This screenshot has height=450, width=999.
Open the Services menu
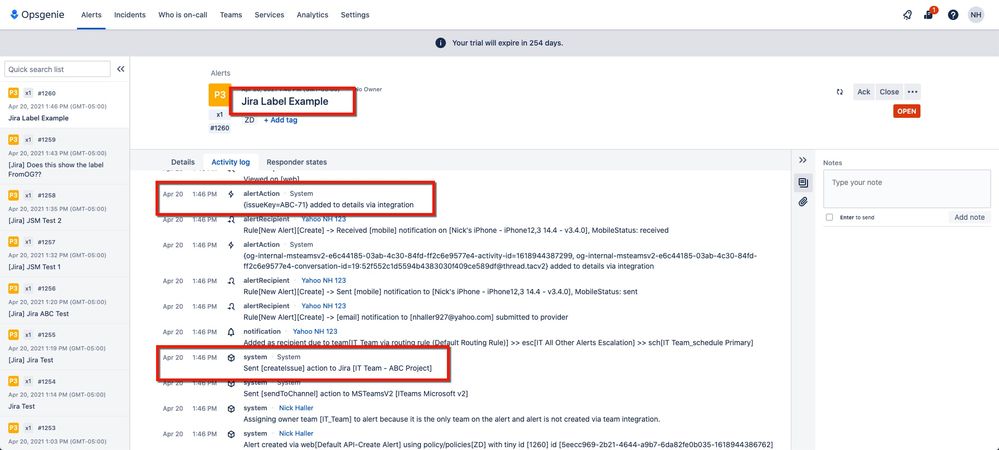click(x=269, y=15)
